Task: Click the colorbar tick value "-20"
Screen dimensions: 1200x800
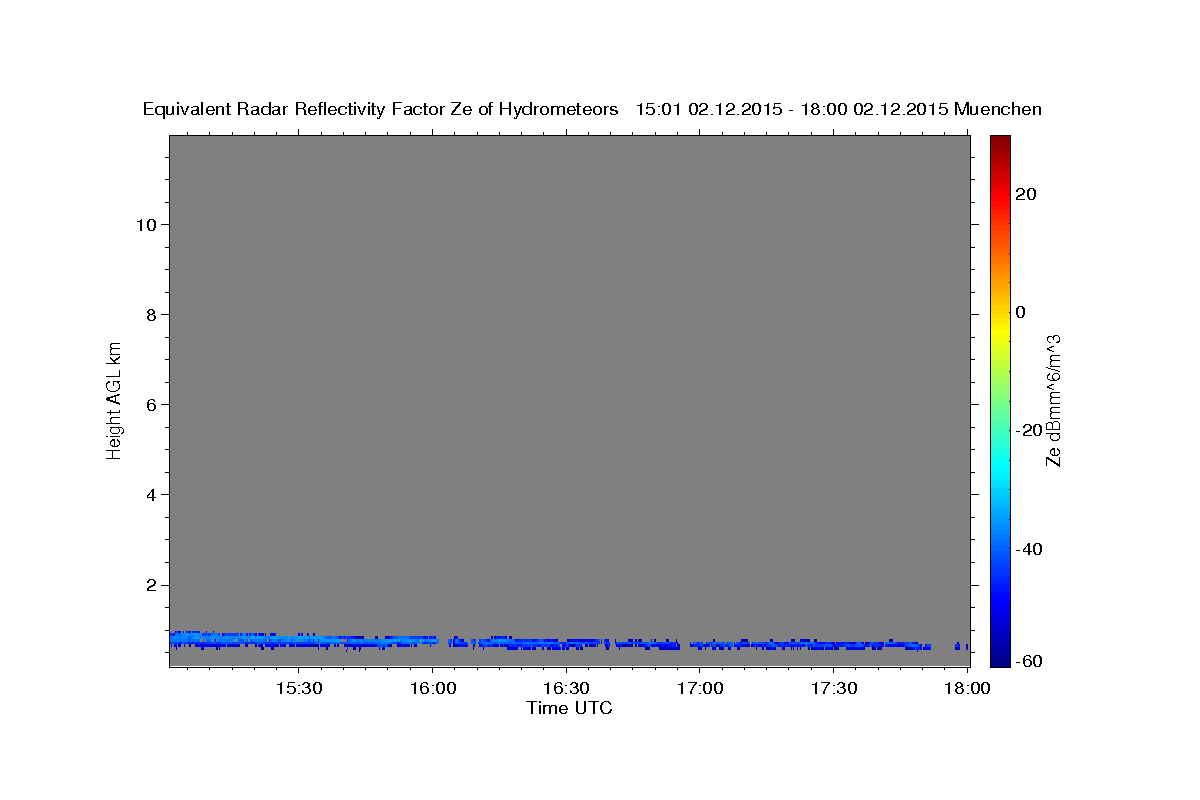Action: [x=1030, y=430]
